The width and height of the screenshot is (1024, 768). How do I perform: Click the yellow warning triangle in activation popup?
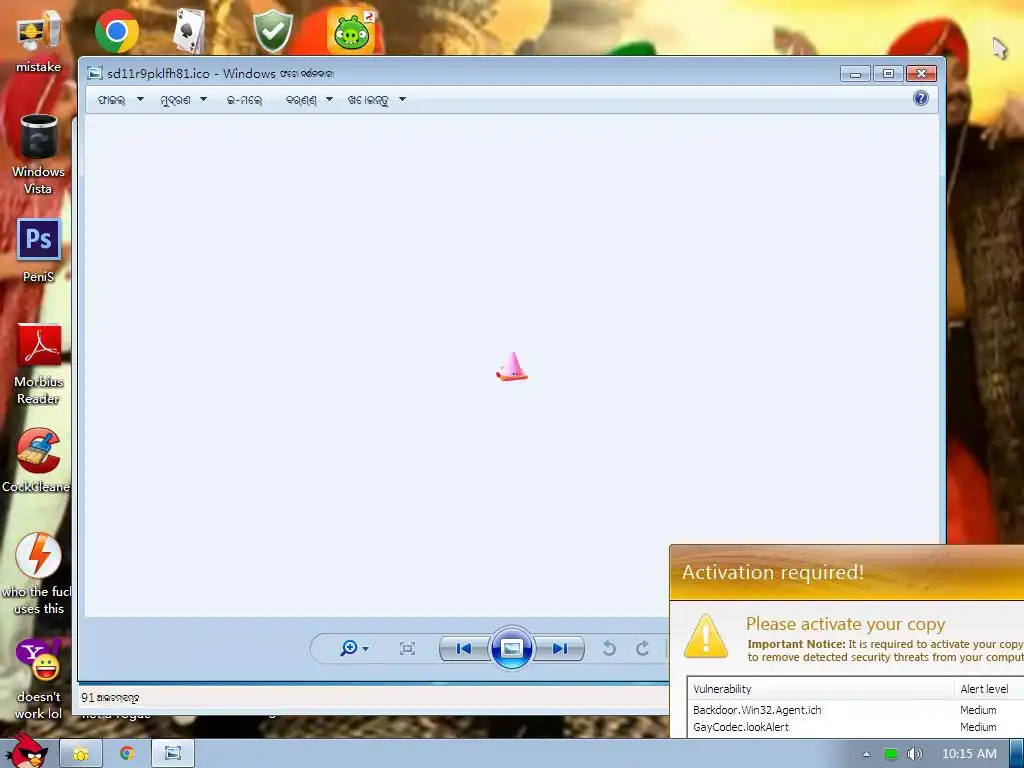click(706, 636)
